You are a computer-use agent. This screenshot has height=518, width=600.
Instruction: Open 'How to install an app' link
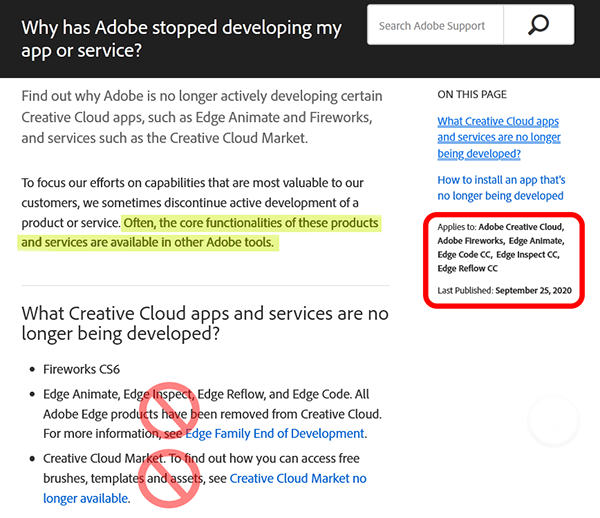501,188
